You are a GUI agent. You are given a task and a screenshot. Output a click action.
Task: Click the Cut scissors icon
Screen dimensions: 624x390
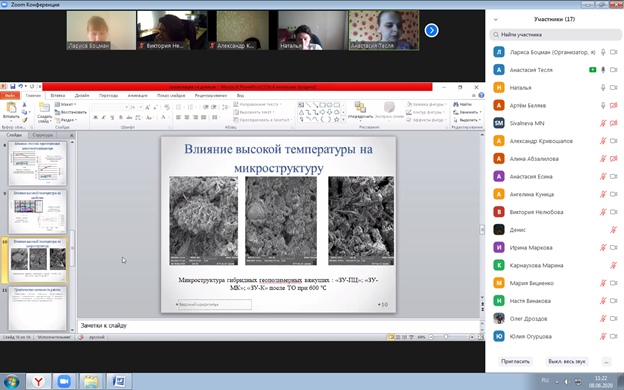[24, 105]
